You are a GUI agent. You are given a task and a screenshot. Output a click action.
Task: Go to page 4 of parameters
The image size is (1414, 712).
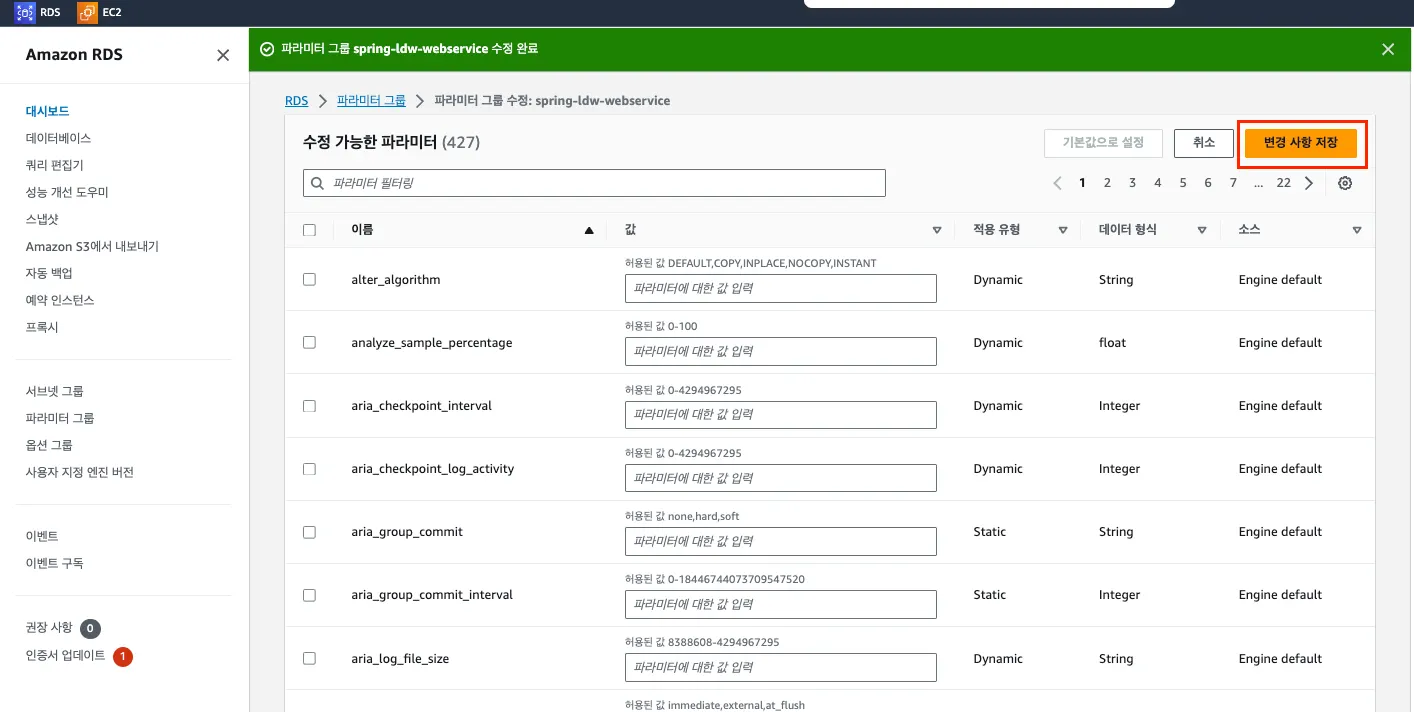coord(1158,183)
